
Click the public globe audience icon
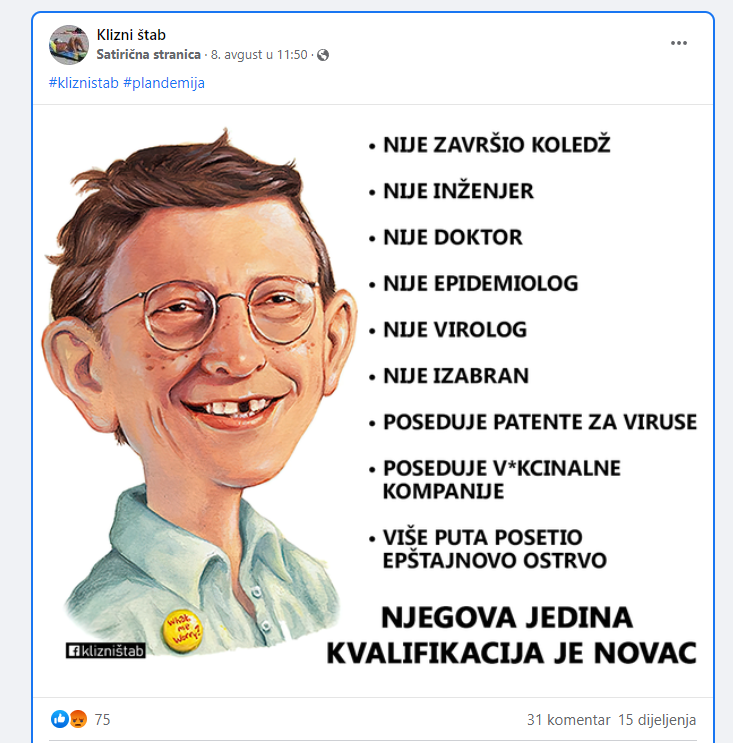(x=323, y=55)
